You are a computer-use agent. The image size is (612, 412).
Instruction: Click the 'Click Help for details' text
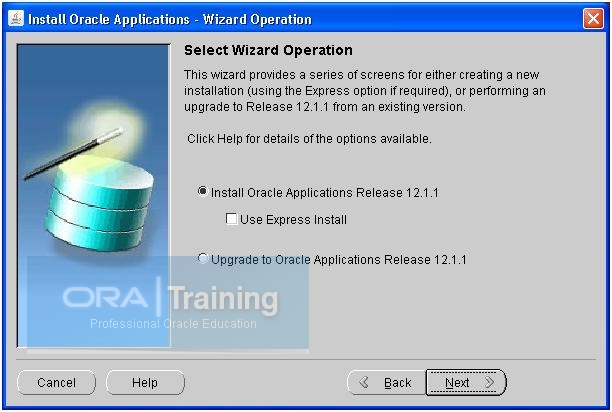click(309, 139)
